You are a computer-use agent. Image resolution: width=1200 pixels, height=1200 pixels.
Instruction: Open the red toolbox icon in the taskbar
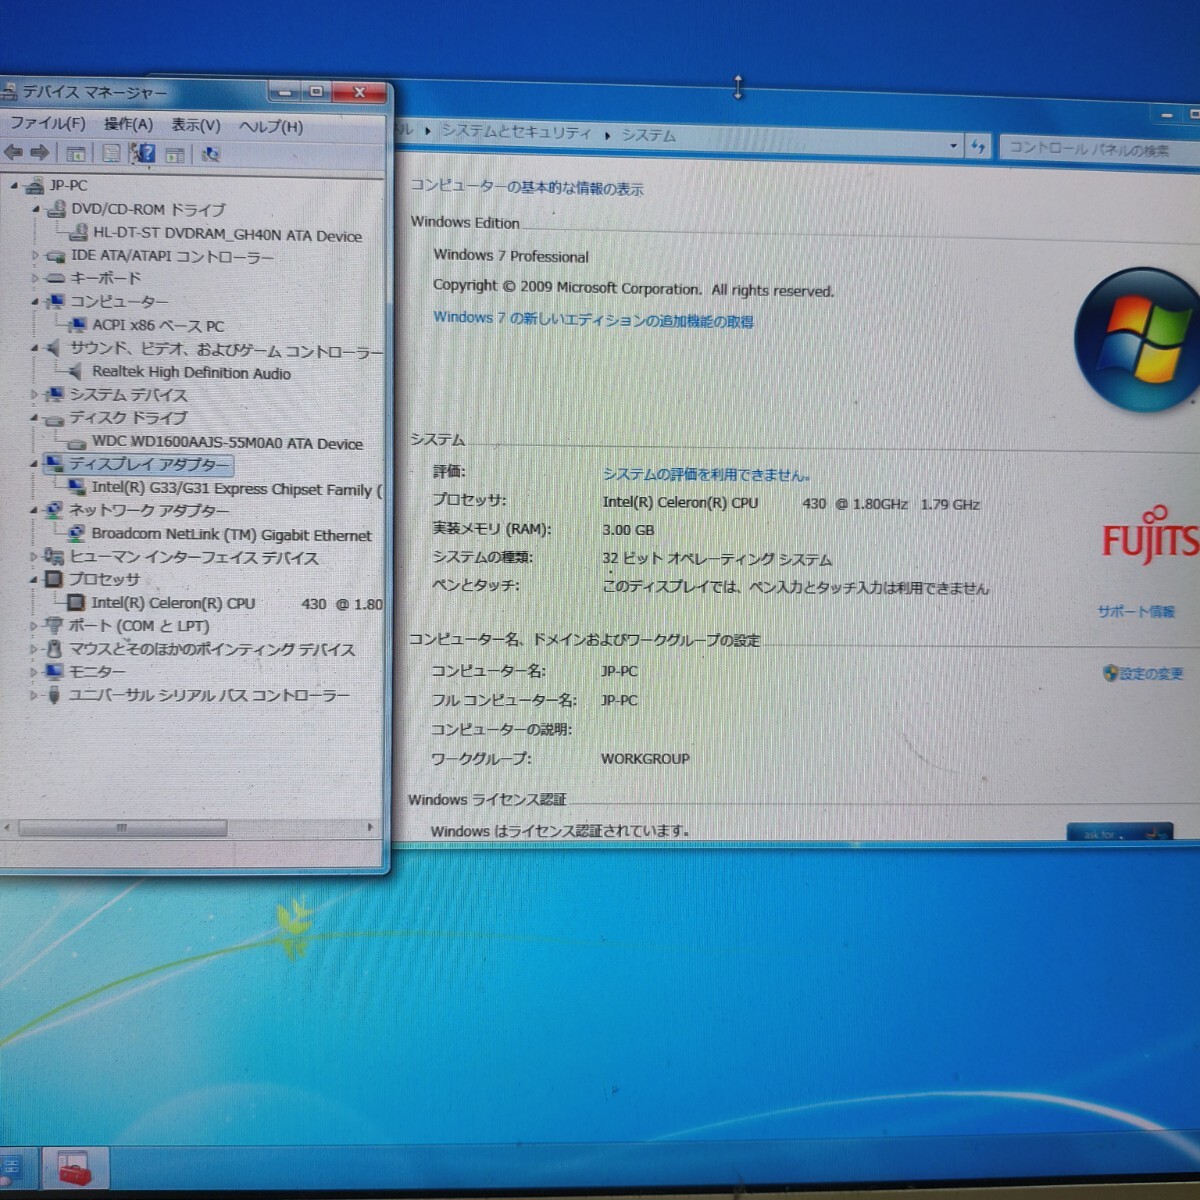click(x=75, y=1169)
